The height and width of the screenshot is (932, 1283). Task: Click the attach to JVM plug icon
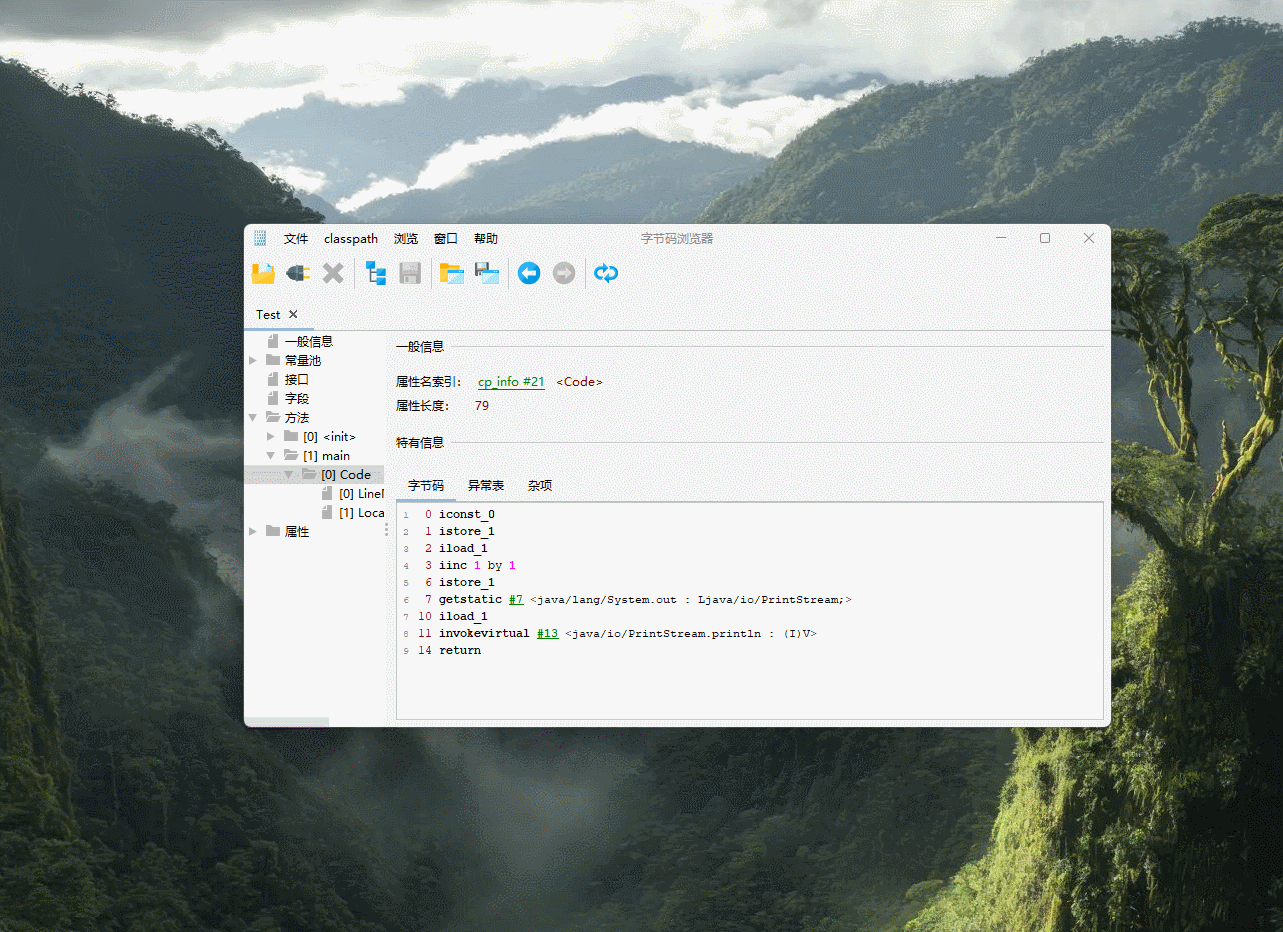pyautogui.click(x=297, y=273)
